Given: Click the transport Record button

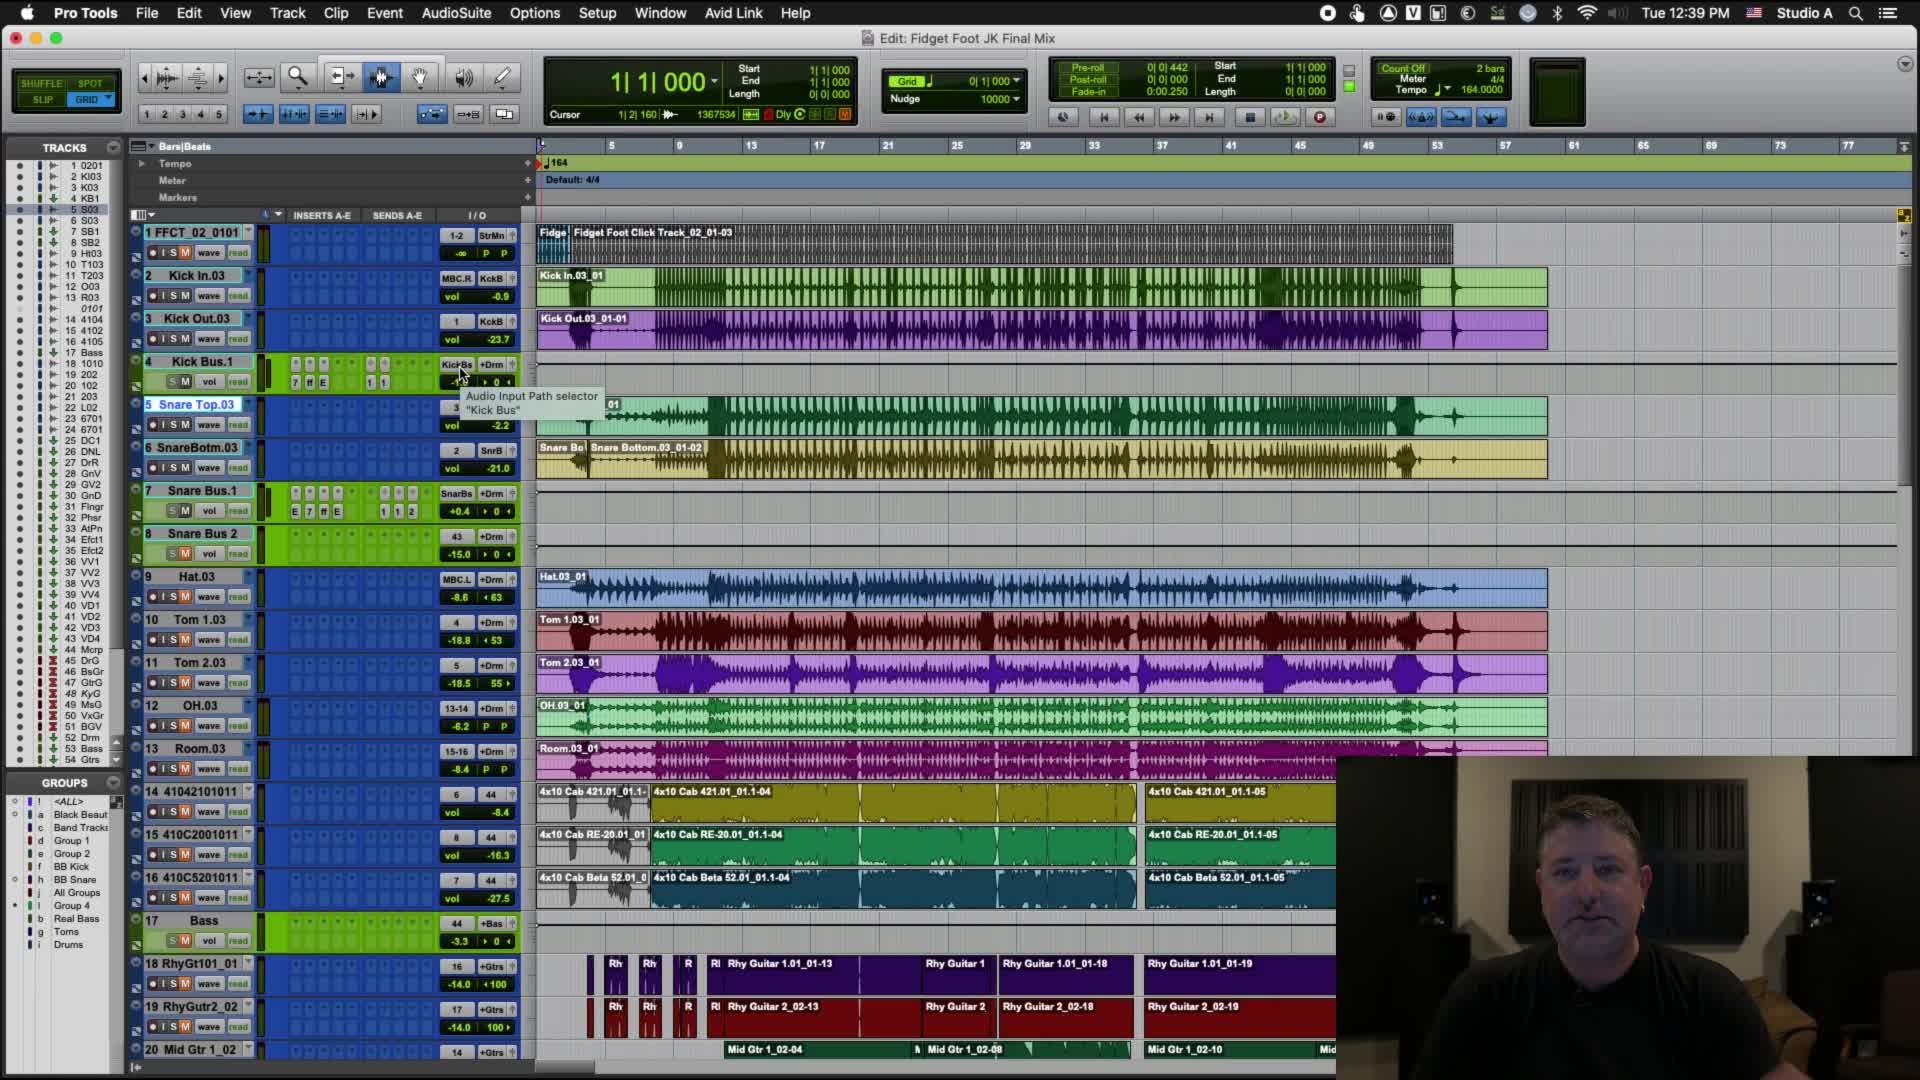Looking at the screenshot, I should tap(1319, 117).
